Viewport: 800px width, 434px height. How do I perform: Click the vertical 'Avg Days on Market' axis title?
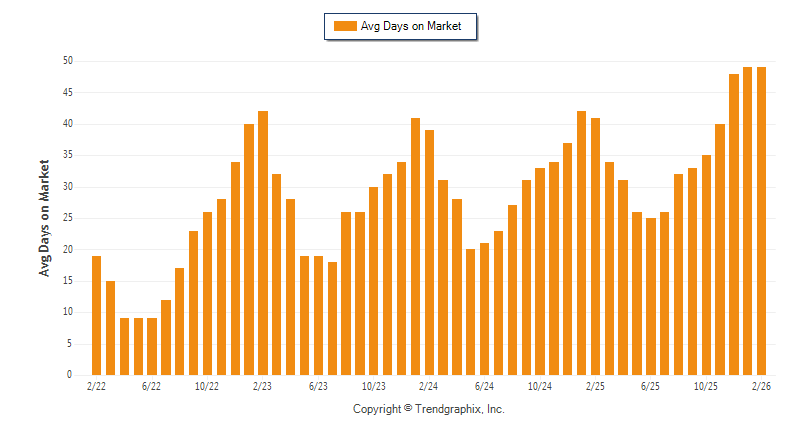point(45,217)
